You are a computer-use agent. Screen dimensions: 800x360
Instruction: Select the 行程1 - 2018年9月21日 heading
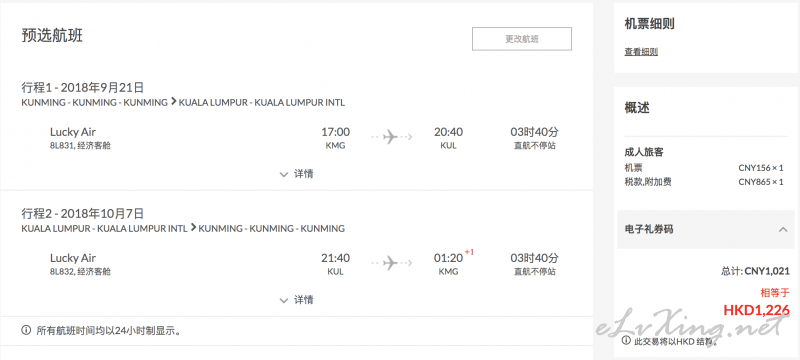(83, 87)
